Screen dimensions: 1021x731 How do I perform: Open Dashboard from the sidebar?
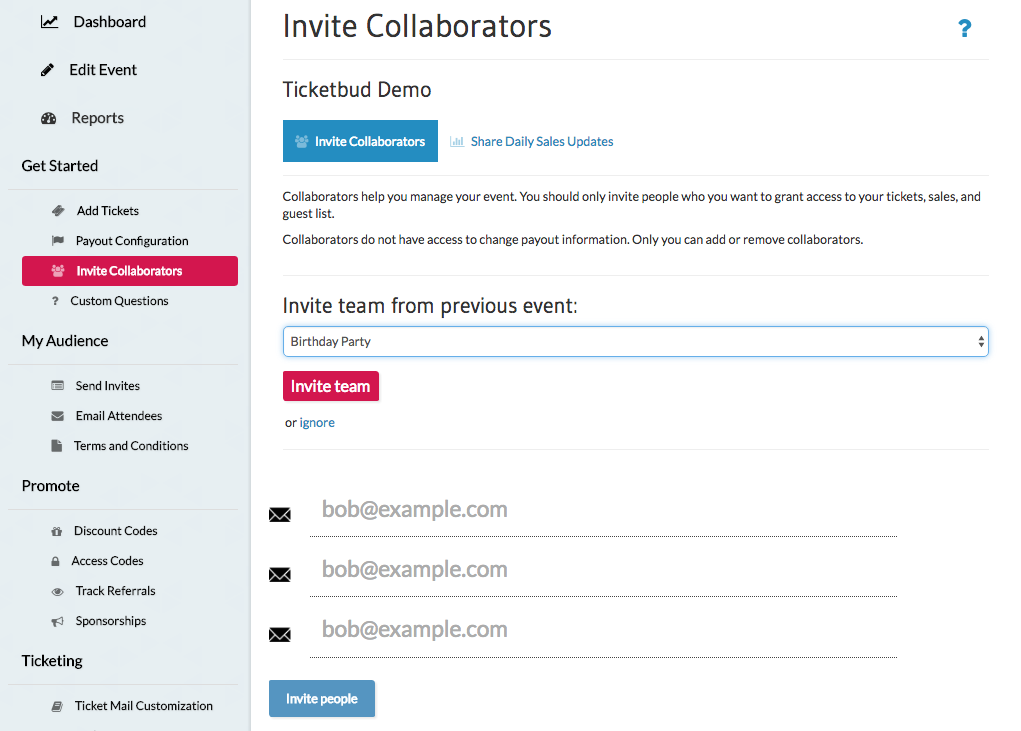point(109,22)
